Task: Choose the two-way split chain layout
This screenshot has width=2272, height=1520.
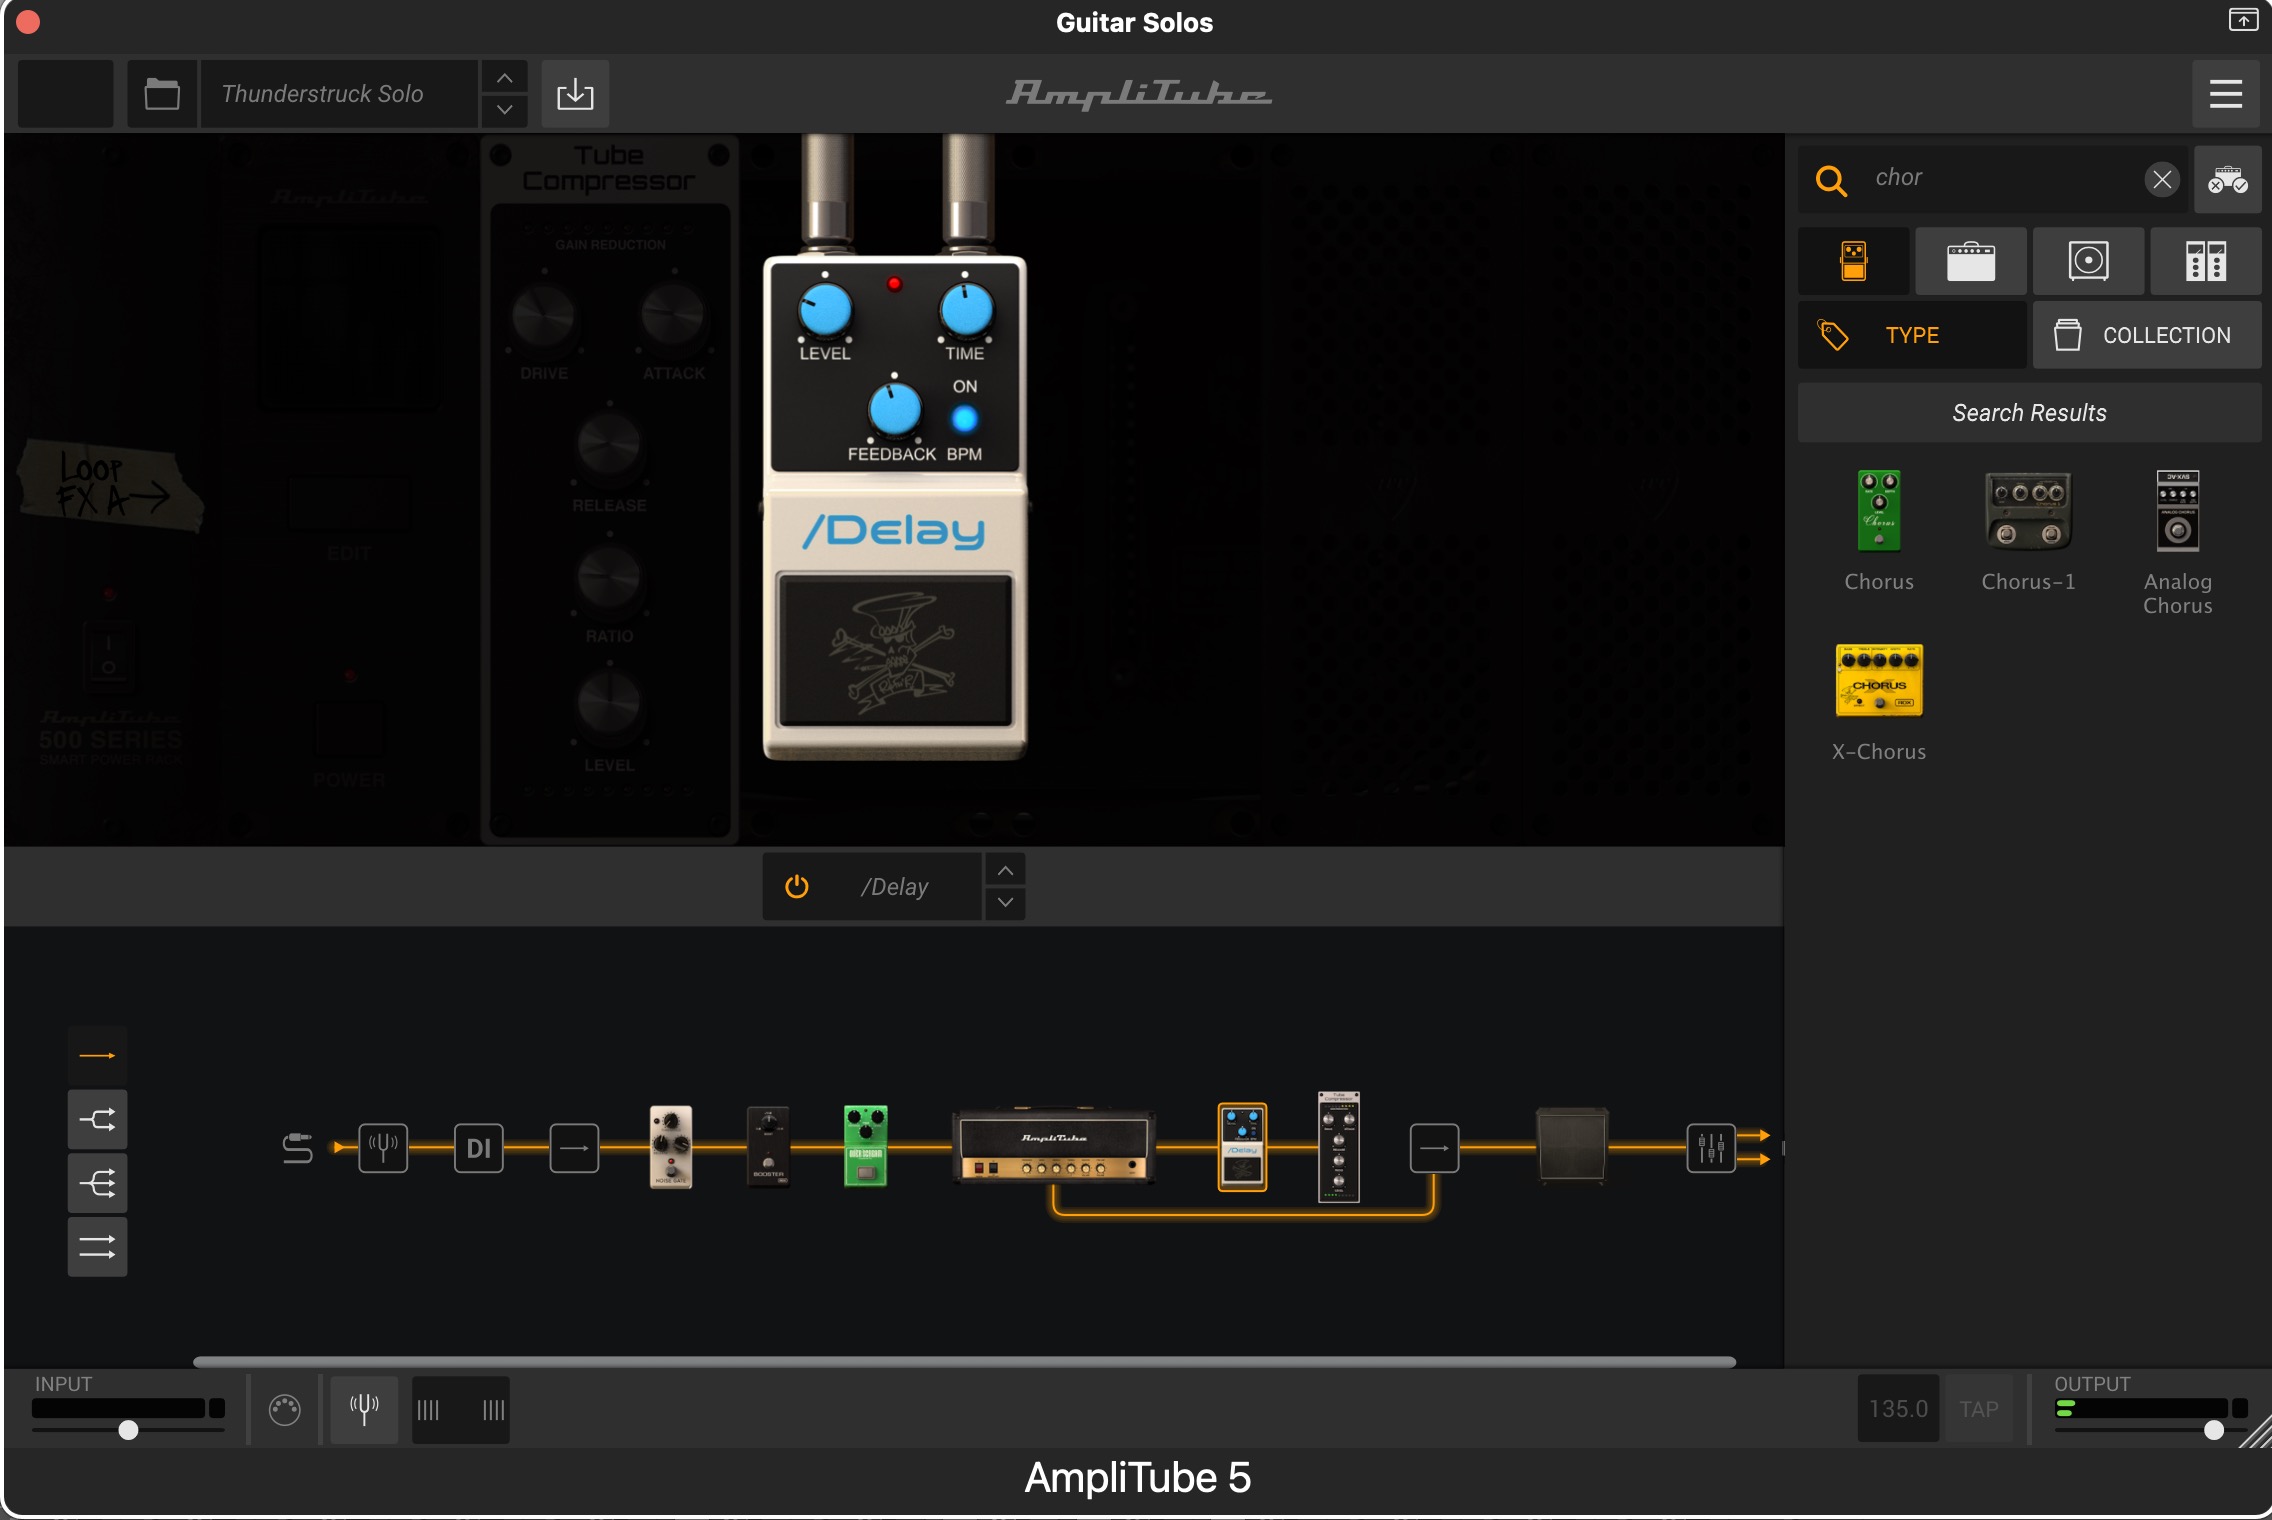Action: pyautogui.click(x=97, y=1119)
